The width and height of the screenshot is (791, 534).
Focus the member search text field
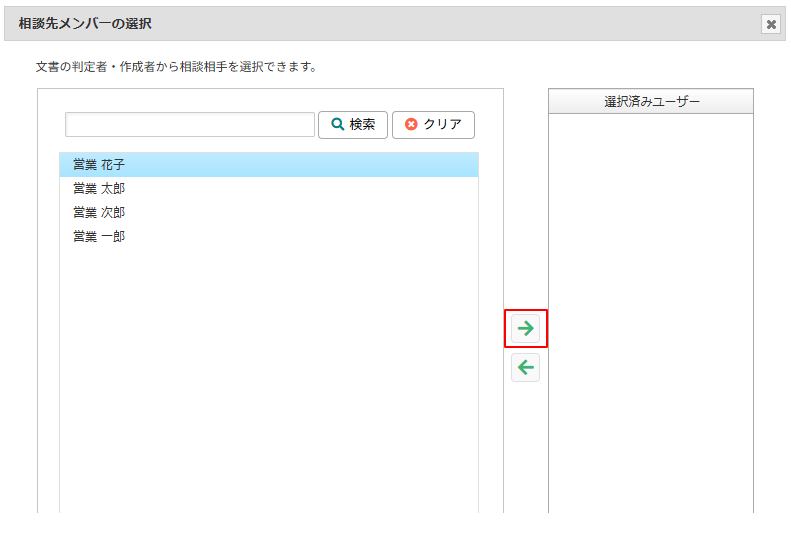coord(190,125)
